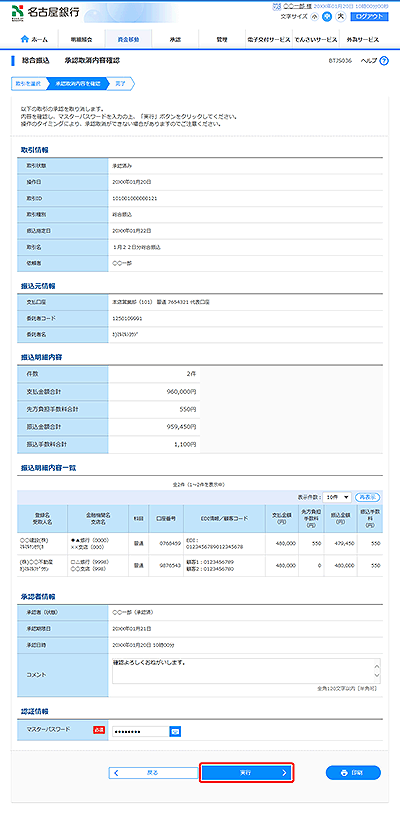Click the printer 印刷 button

[353, 773]
